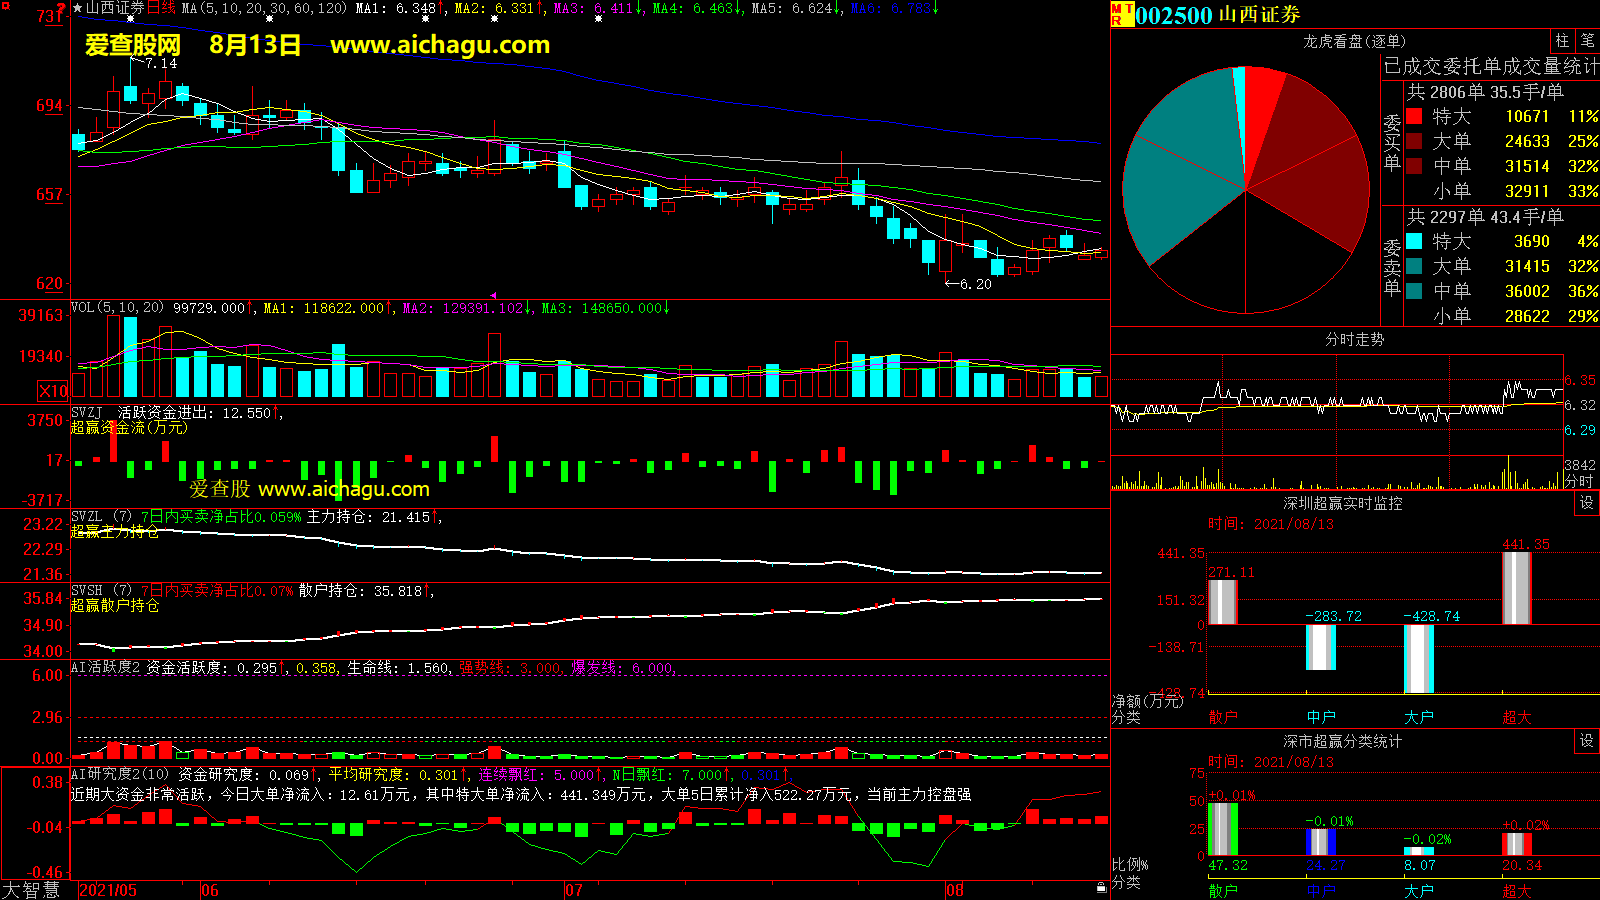
Task: Open 设 settings for 深圳超赢实时监控
Action: (1586, 503)
